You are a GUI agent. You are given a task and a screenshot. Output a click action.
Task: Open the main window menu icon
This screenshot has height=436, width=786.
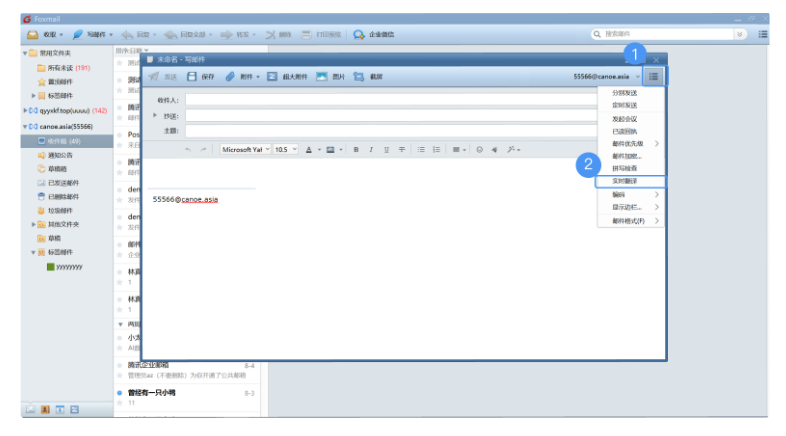762,34
